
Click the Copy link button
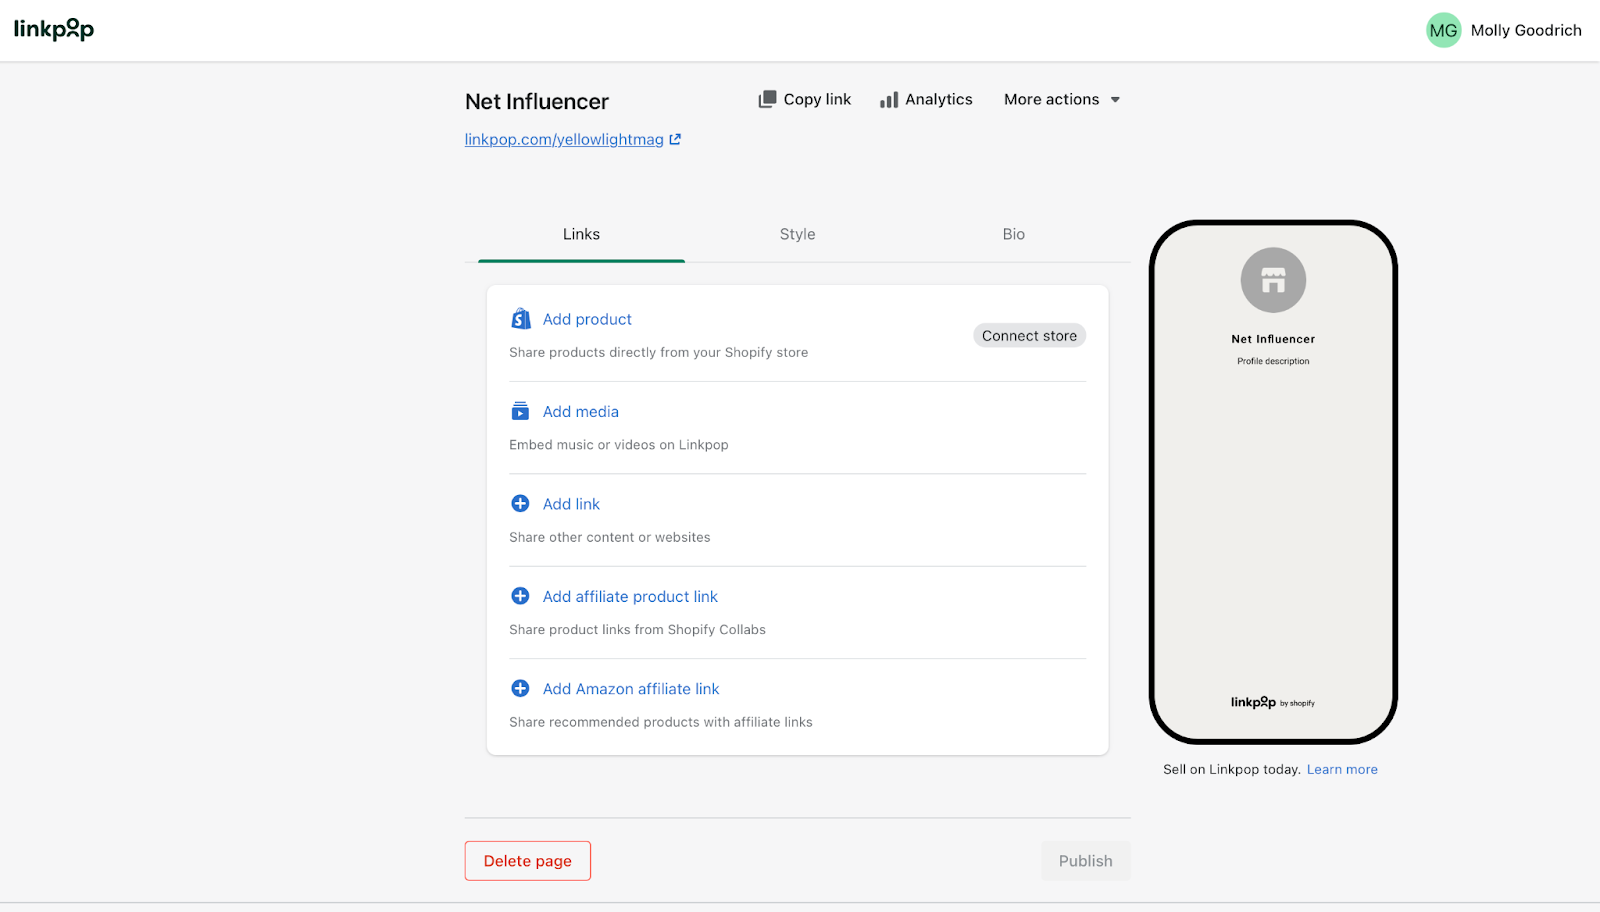pos(805,99)
